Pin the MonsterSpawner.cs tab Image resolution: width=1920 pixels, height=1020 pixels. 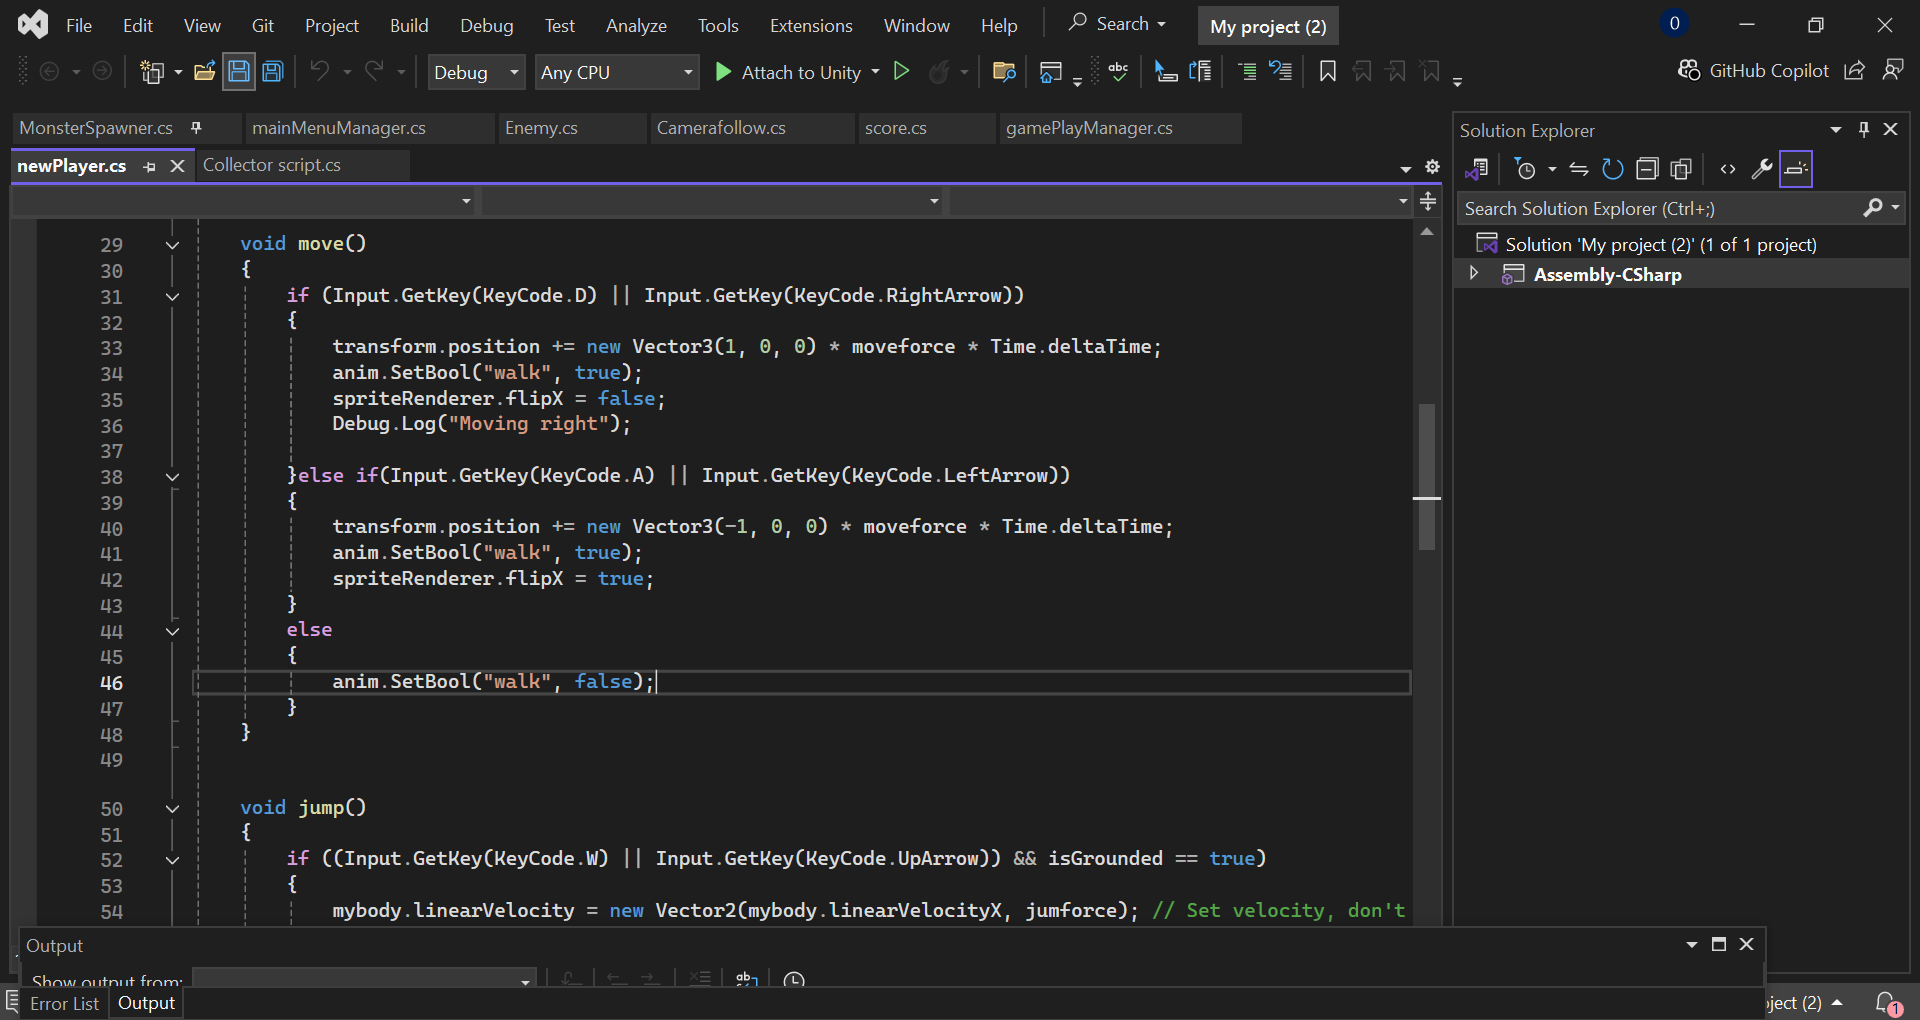[196, 128]
